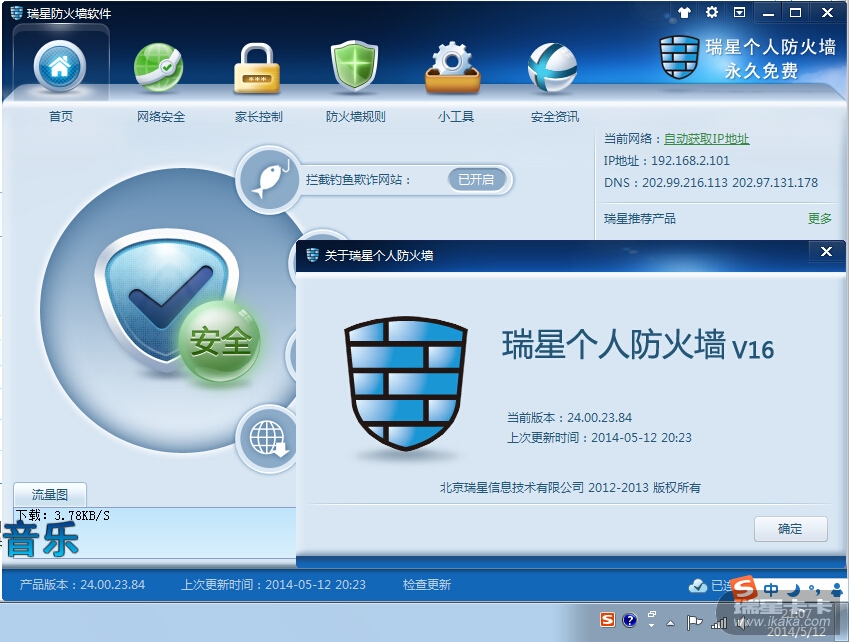Click Sogou input S icon in taskbar tray

[x=608, y=620]
